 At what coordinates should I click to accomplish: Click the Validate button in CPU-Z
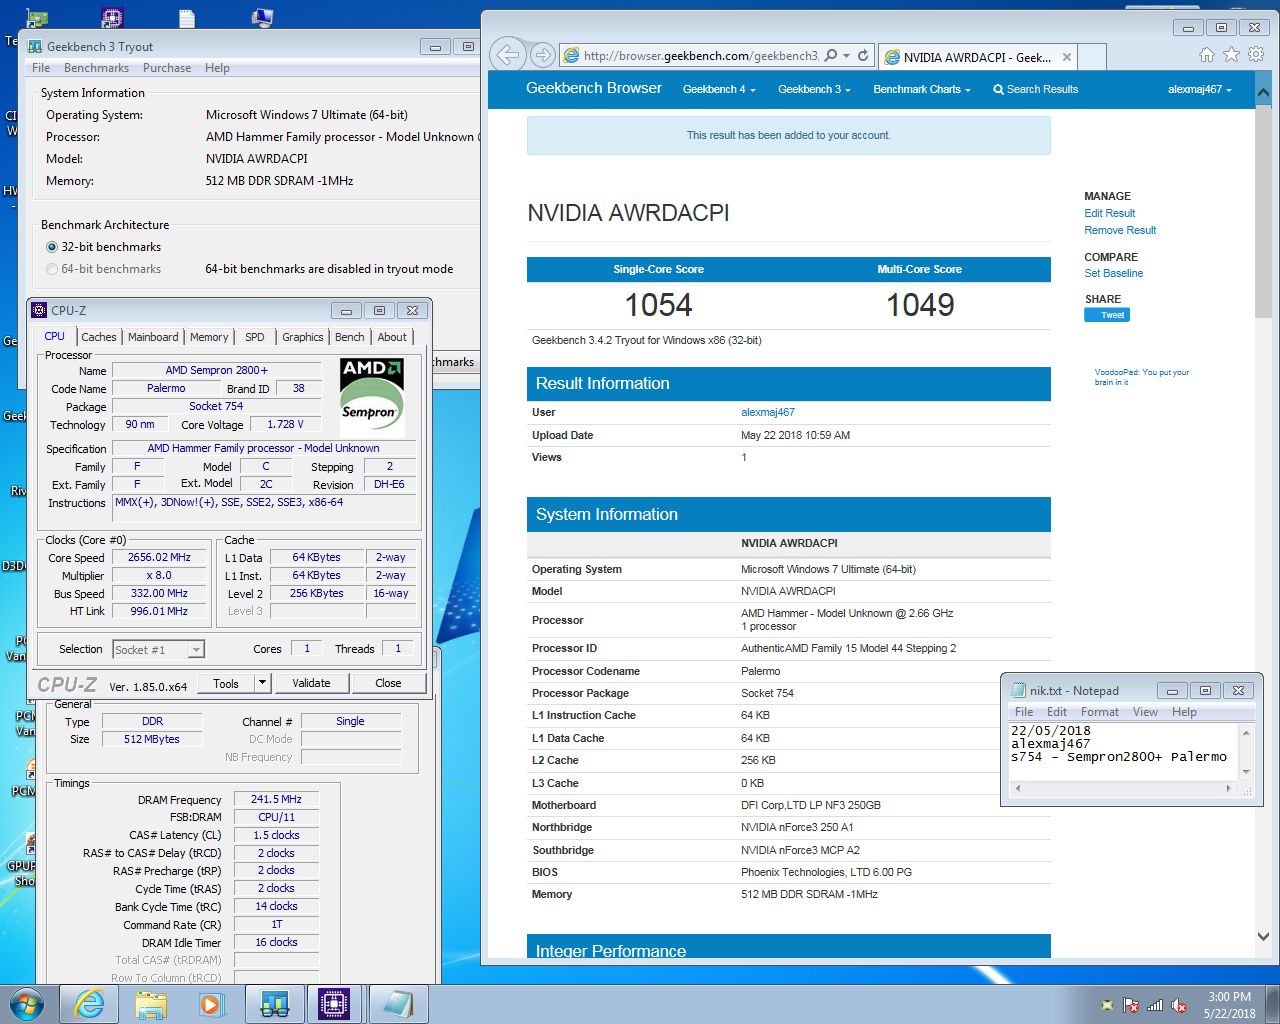pyautogui.click(x=311, y=683)
